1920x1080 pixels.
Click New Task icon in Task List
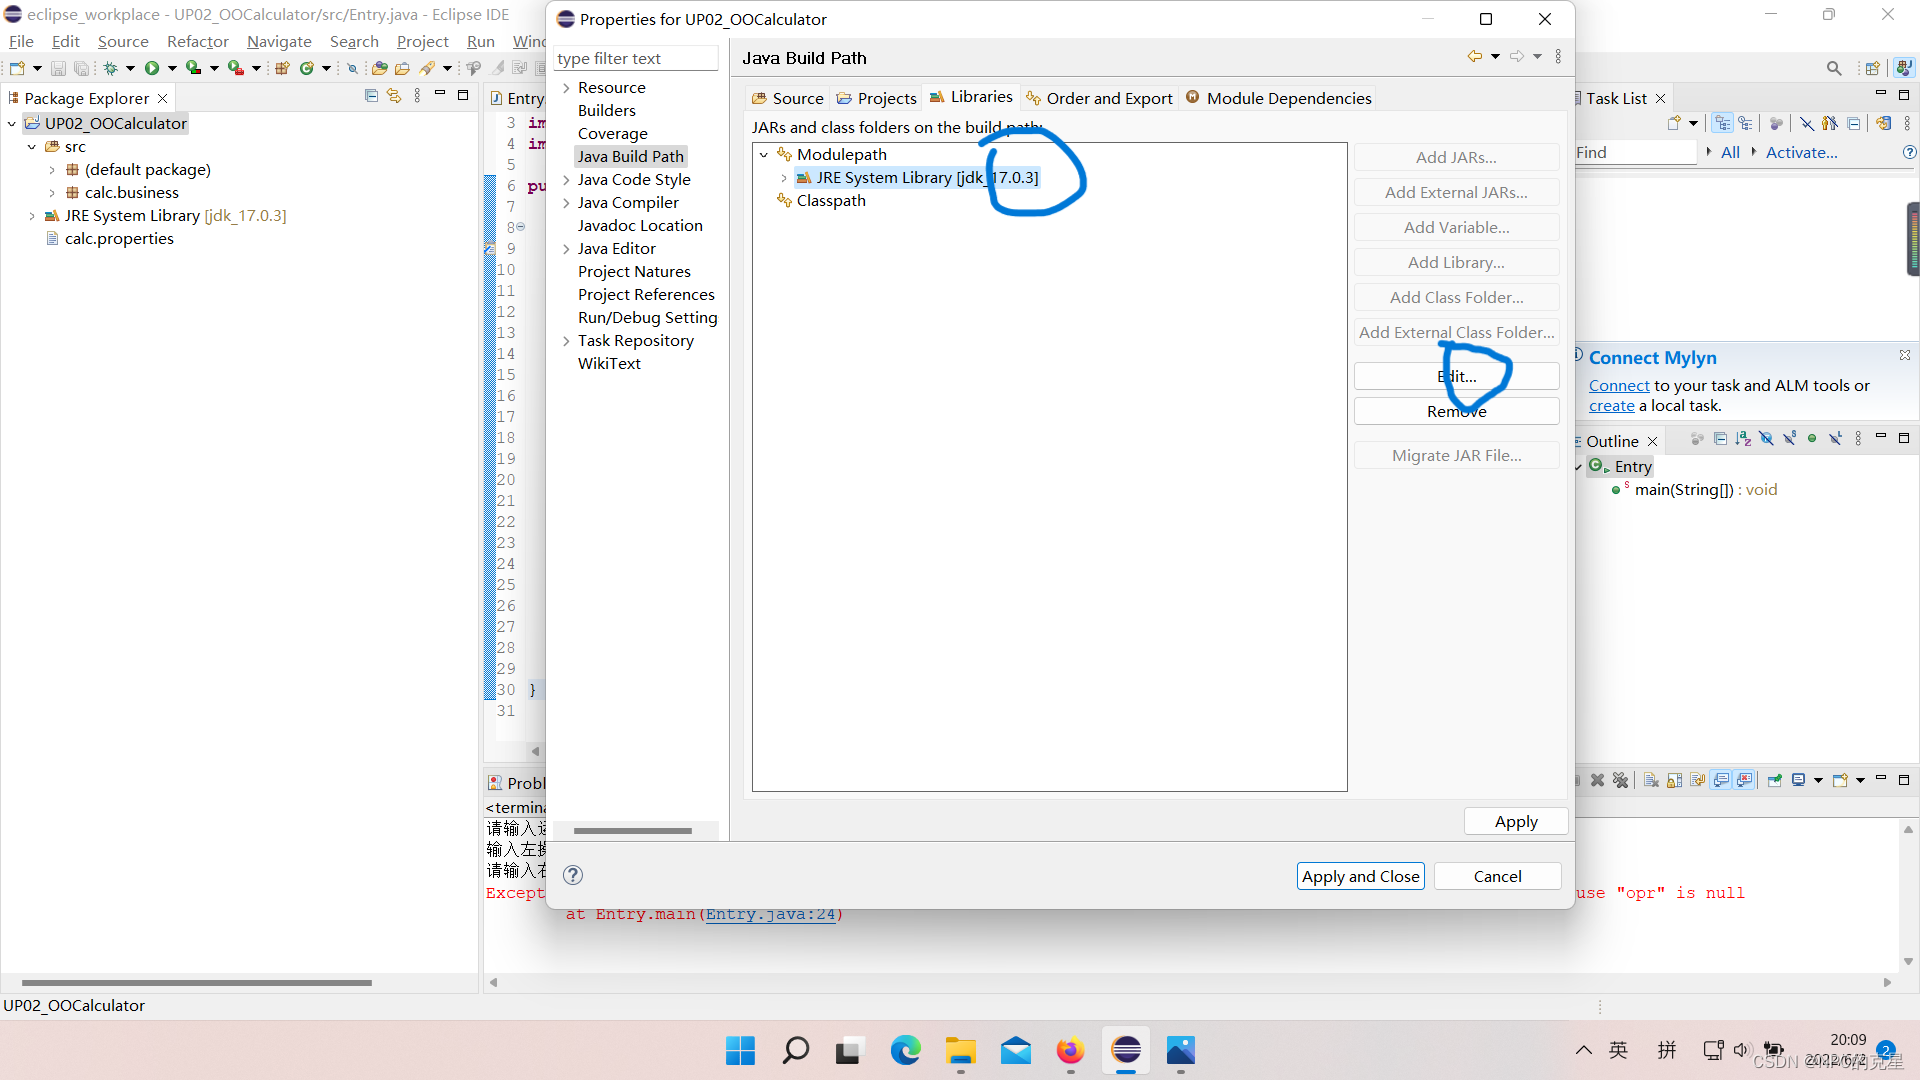point(1674,123)
